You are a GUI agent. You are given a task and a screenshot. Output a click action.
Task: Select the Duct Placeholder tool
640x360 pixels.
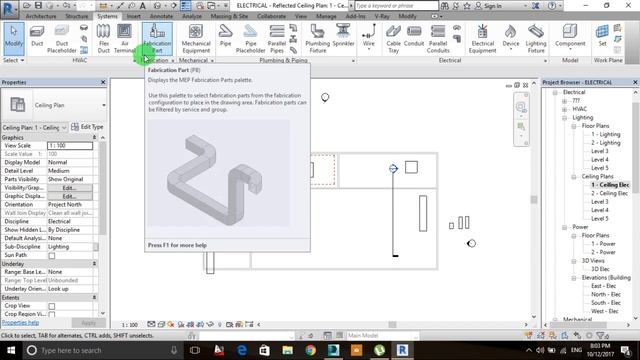tap(62, 39)
